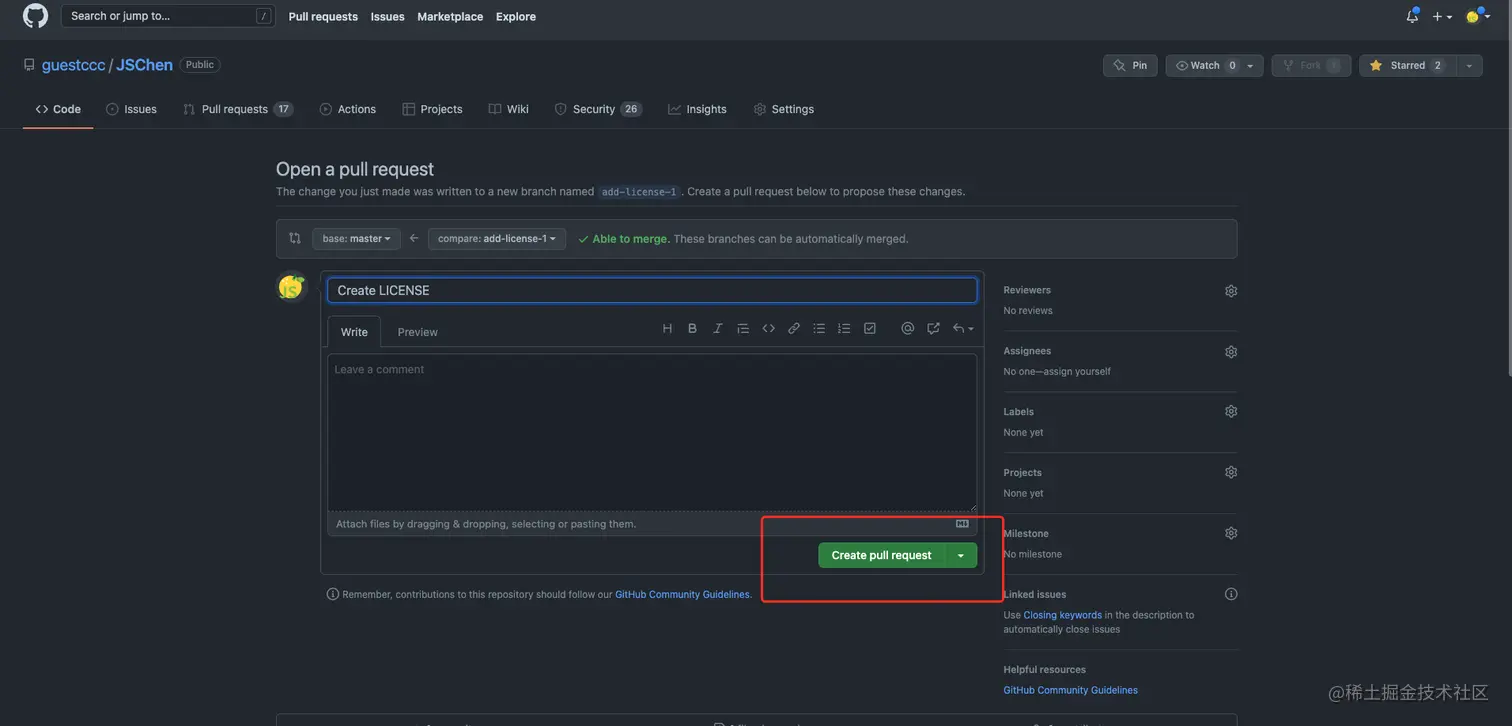1512x726 pixels.
Task: Insert a link in comment
Action: coord(794,328)
